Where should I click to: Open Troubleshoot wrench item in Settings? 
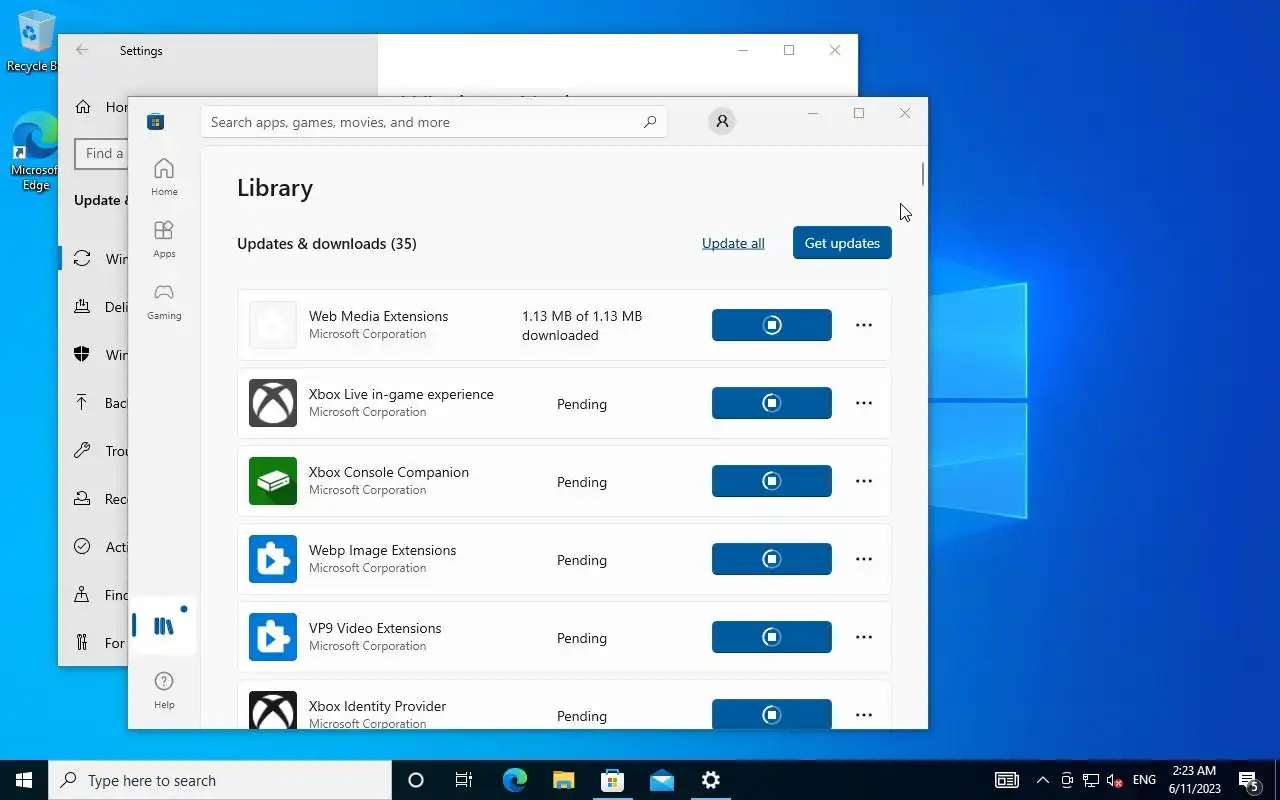(x=94, y=451)
